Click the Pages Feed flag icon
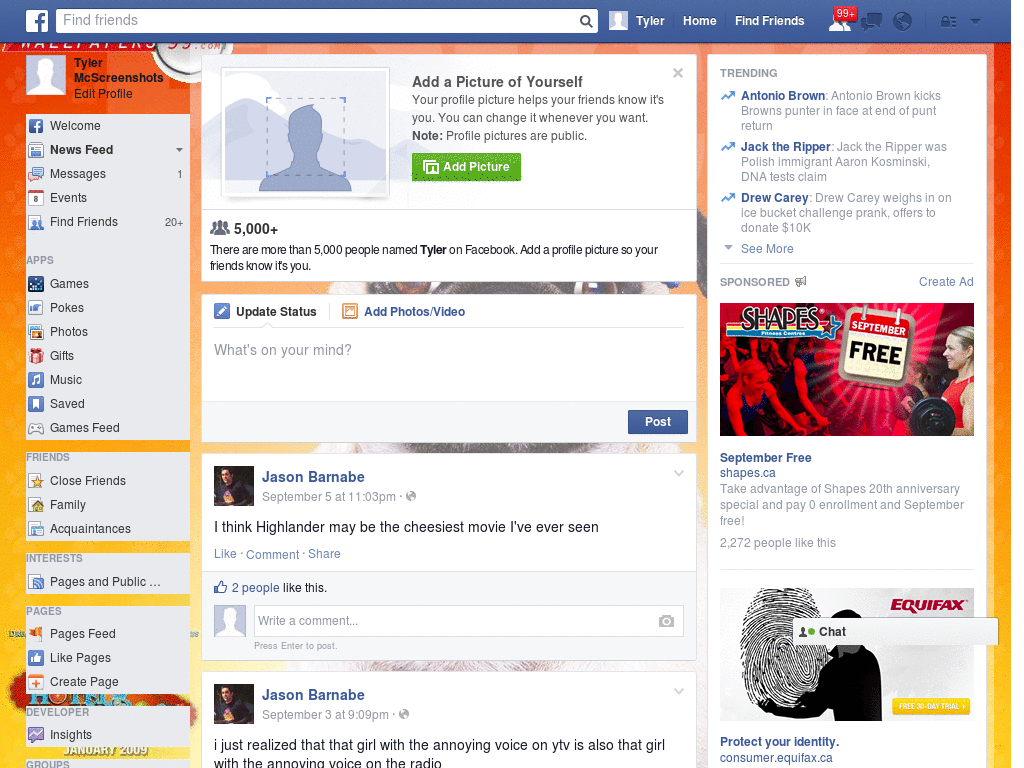Viewport: 1024px width, 768px height. click(x=36, y=633)
